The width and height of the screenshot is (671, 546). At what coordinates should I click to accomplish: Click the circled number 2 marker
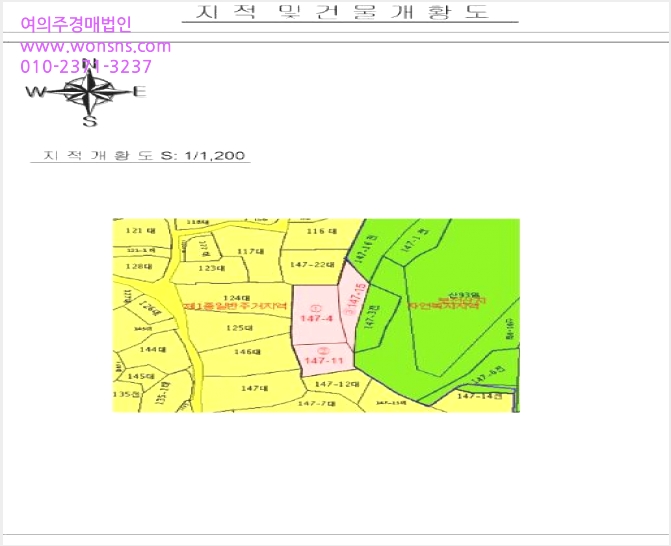point(325,351)
